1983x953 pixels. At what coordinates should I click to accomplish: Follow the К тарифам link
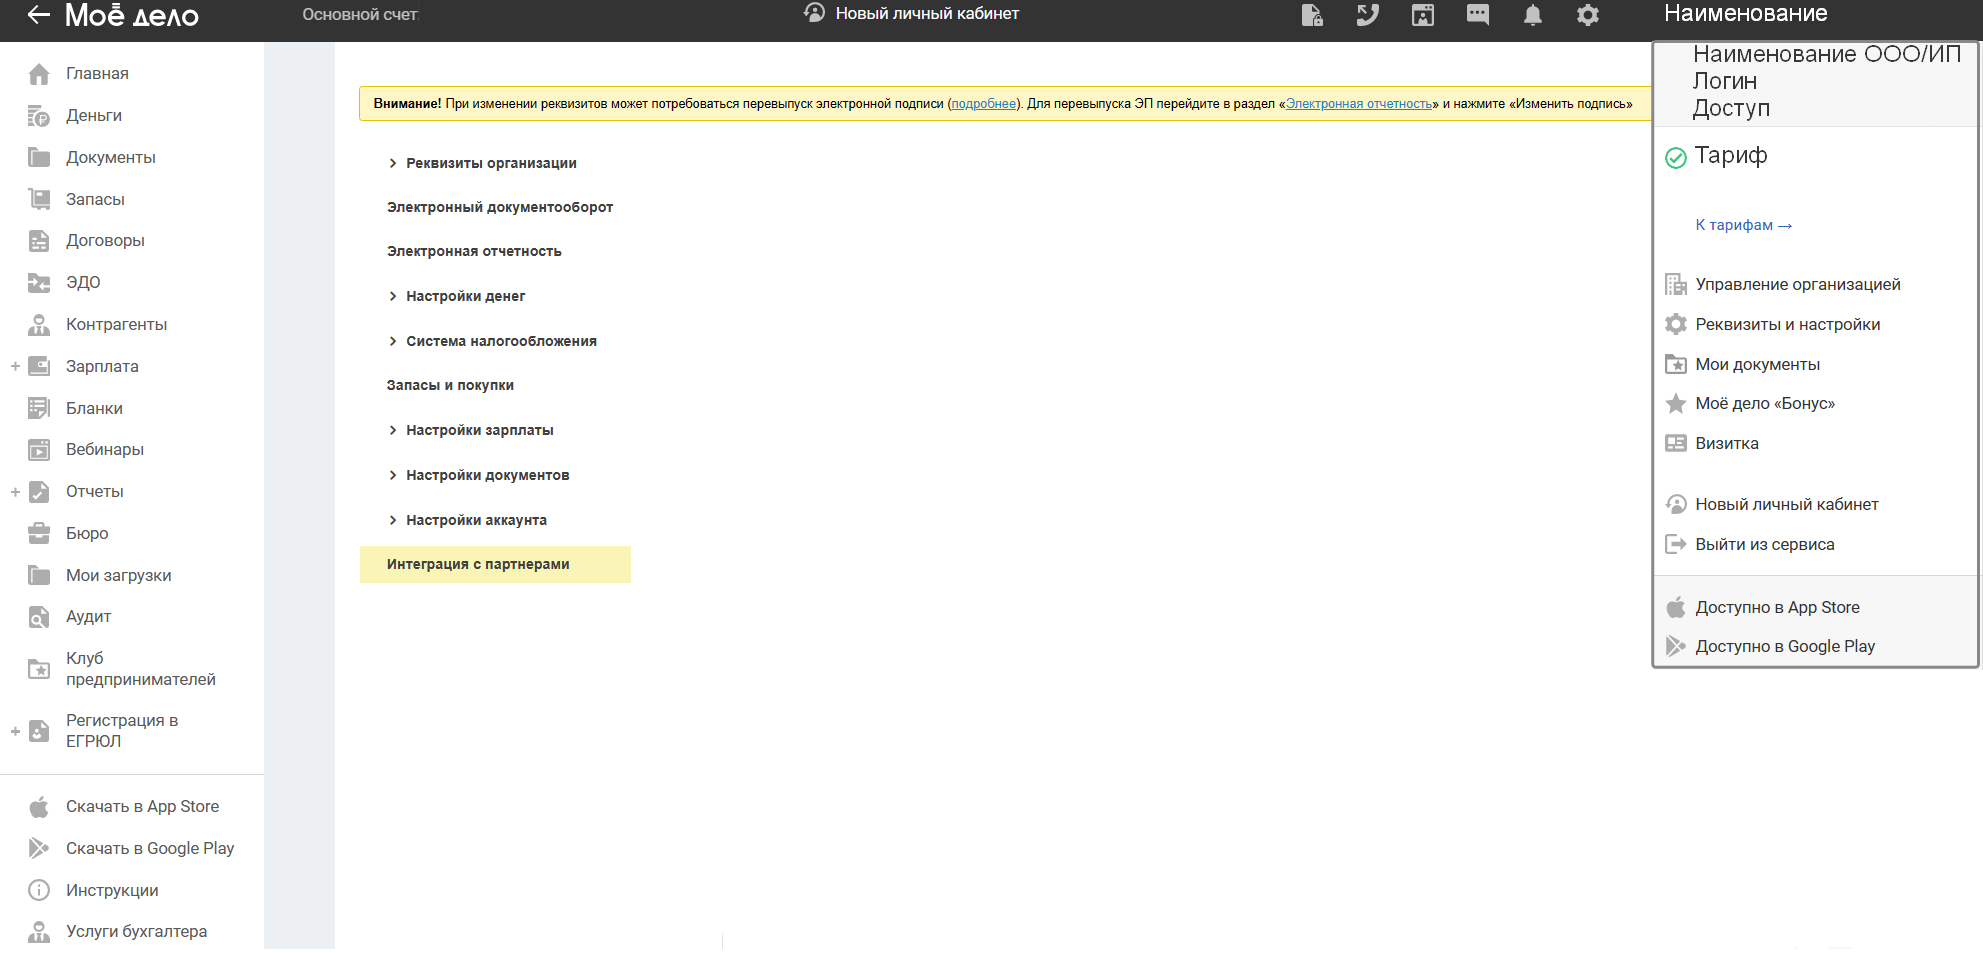(1743, 225)
